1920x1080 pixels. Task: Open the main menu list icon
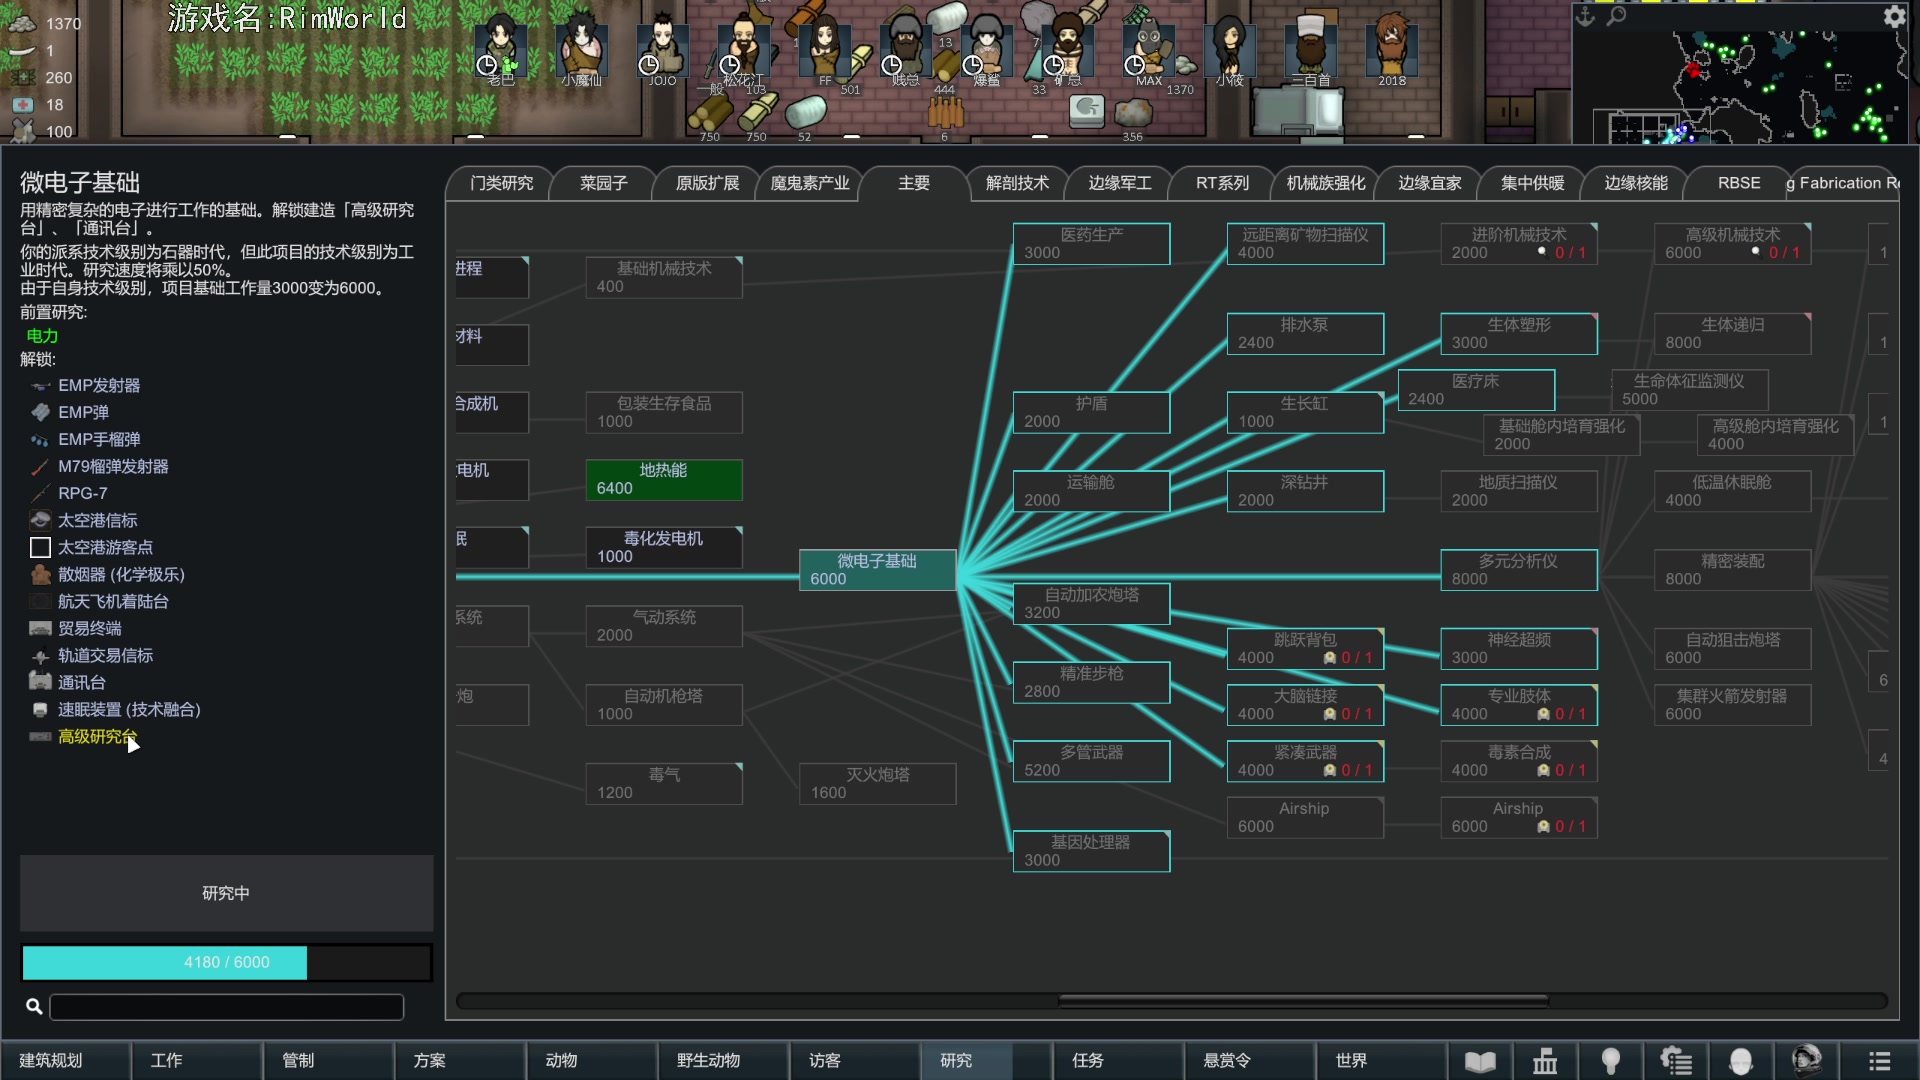pos(1880,1061)
